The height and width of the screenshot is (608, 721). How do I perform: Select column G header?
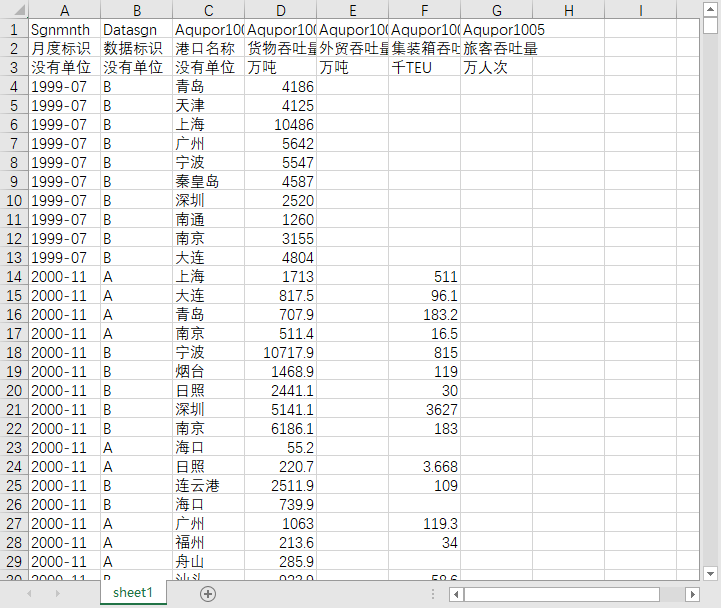497,10
